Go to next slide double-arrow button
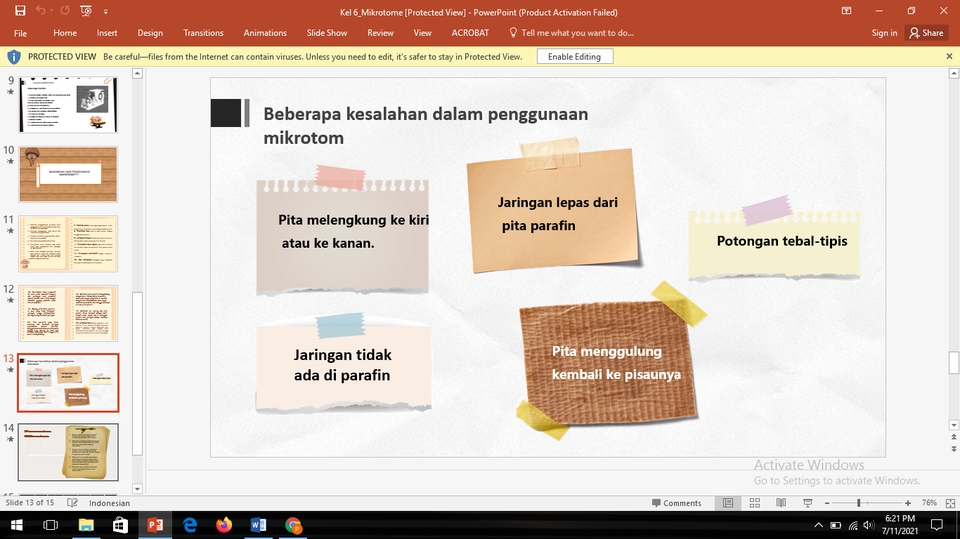 (x=953, y=449)
